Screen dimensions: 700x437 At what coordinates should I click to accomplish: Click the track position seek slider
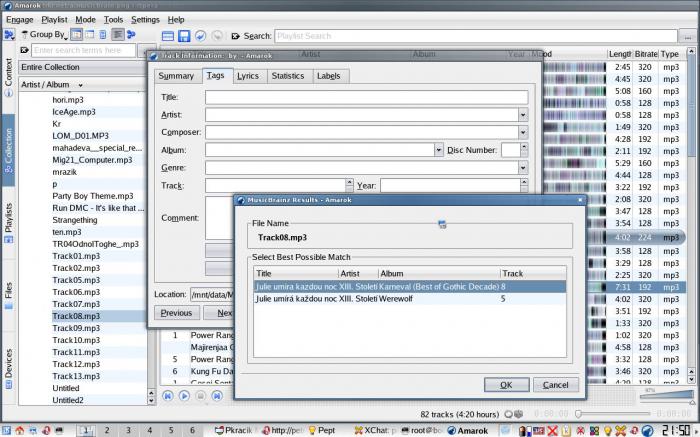pyautogui.click(x=612, y=414)
